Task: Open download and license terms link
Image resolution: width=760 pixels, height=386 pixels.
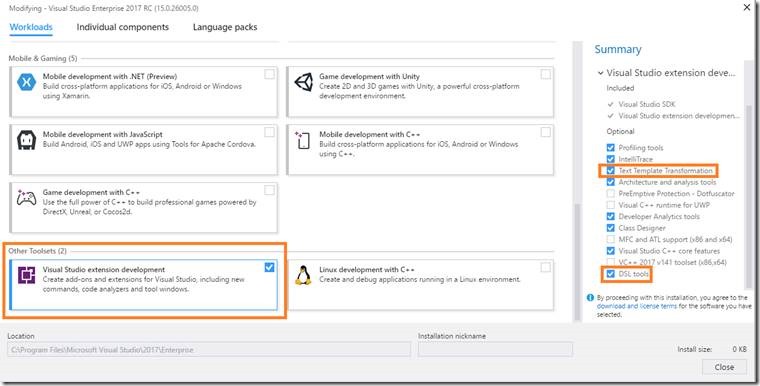Action: 637,306
